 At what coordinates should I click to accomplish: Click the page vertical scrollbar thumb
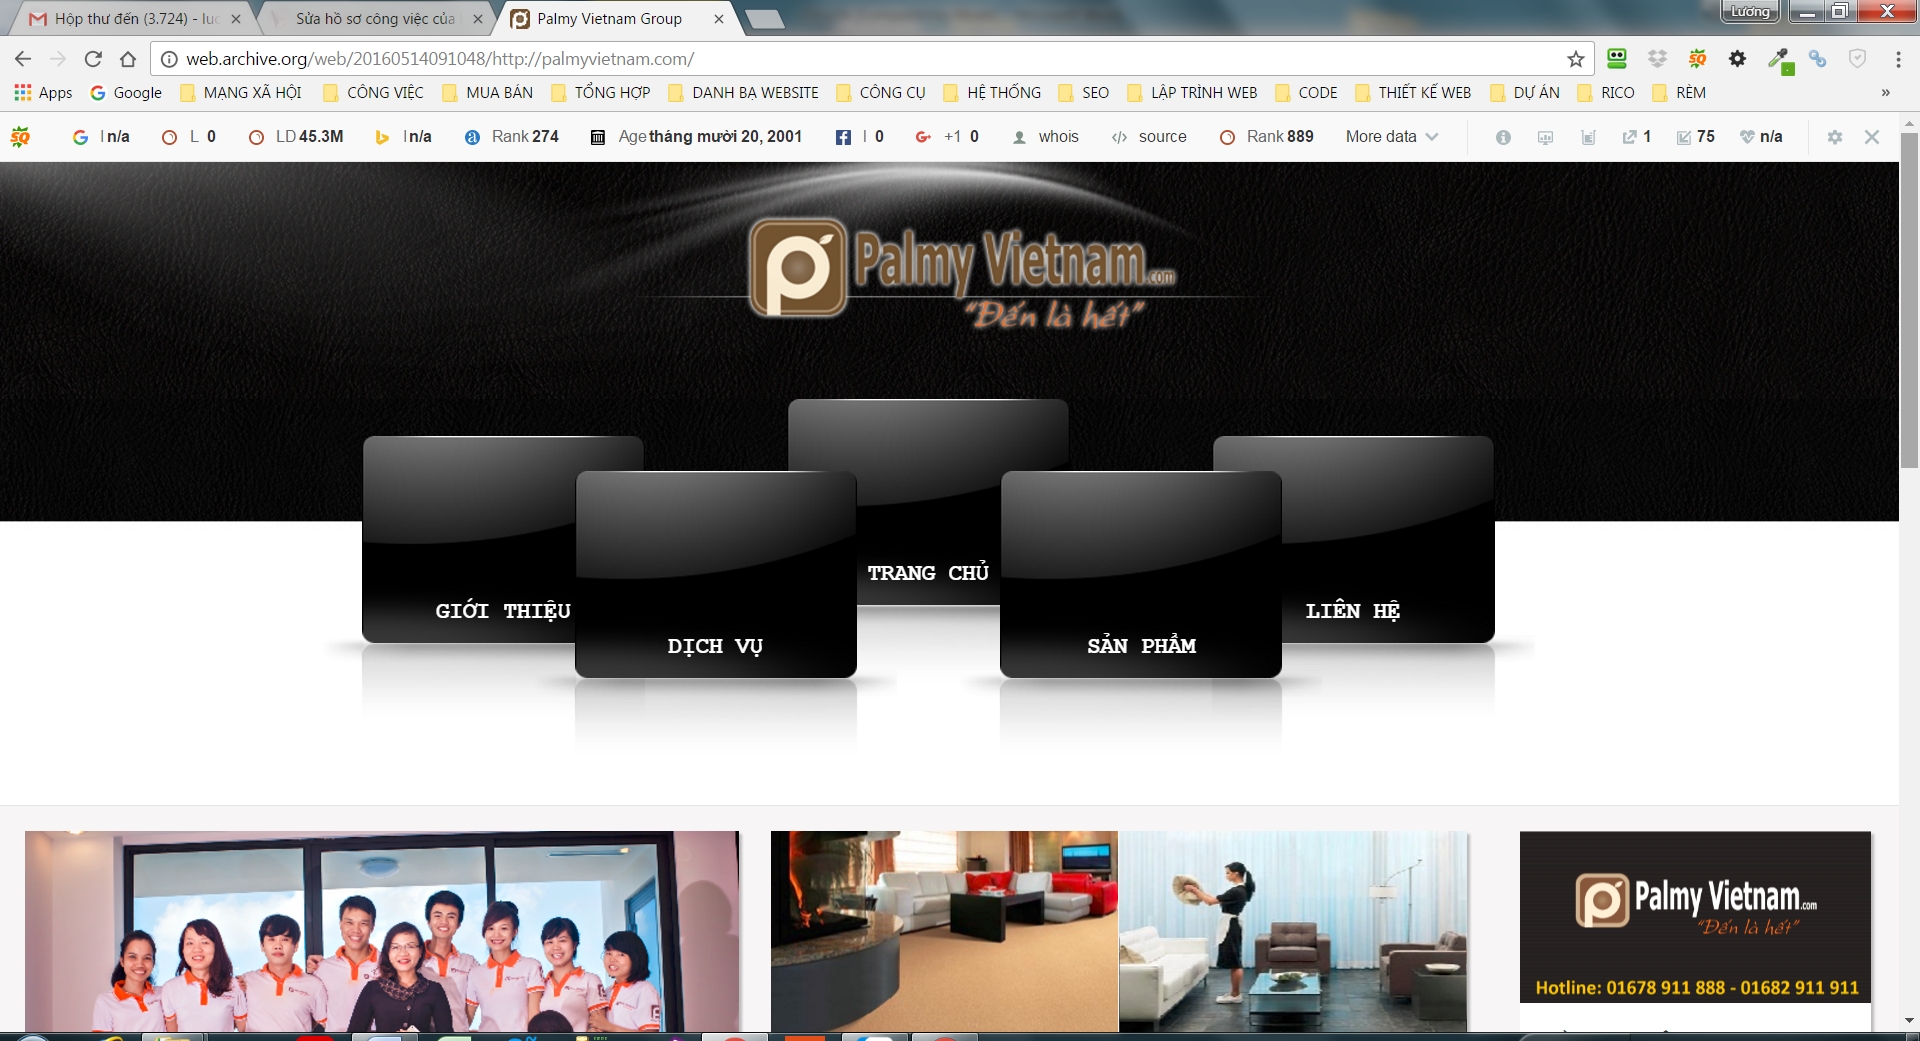pos(1909,300)
